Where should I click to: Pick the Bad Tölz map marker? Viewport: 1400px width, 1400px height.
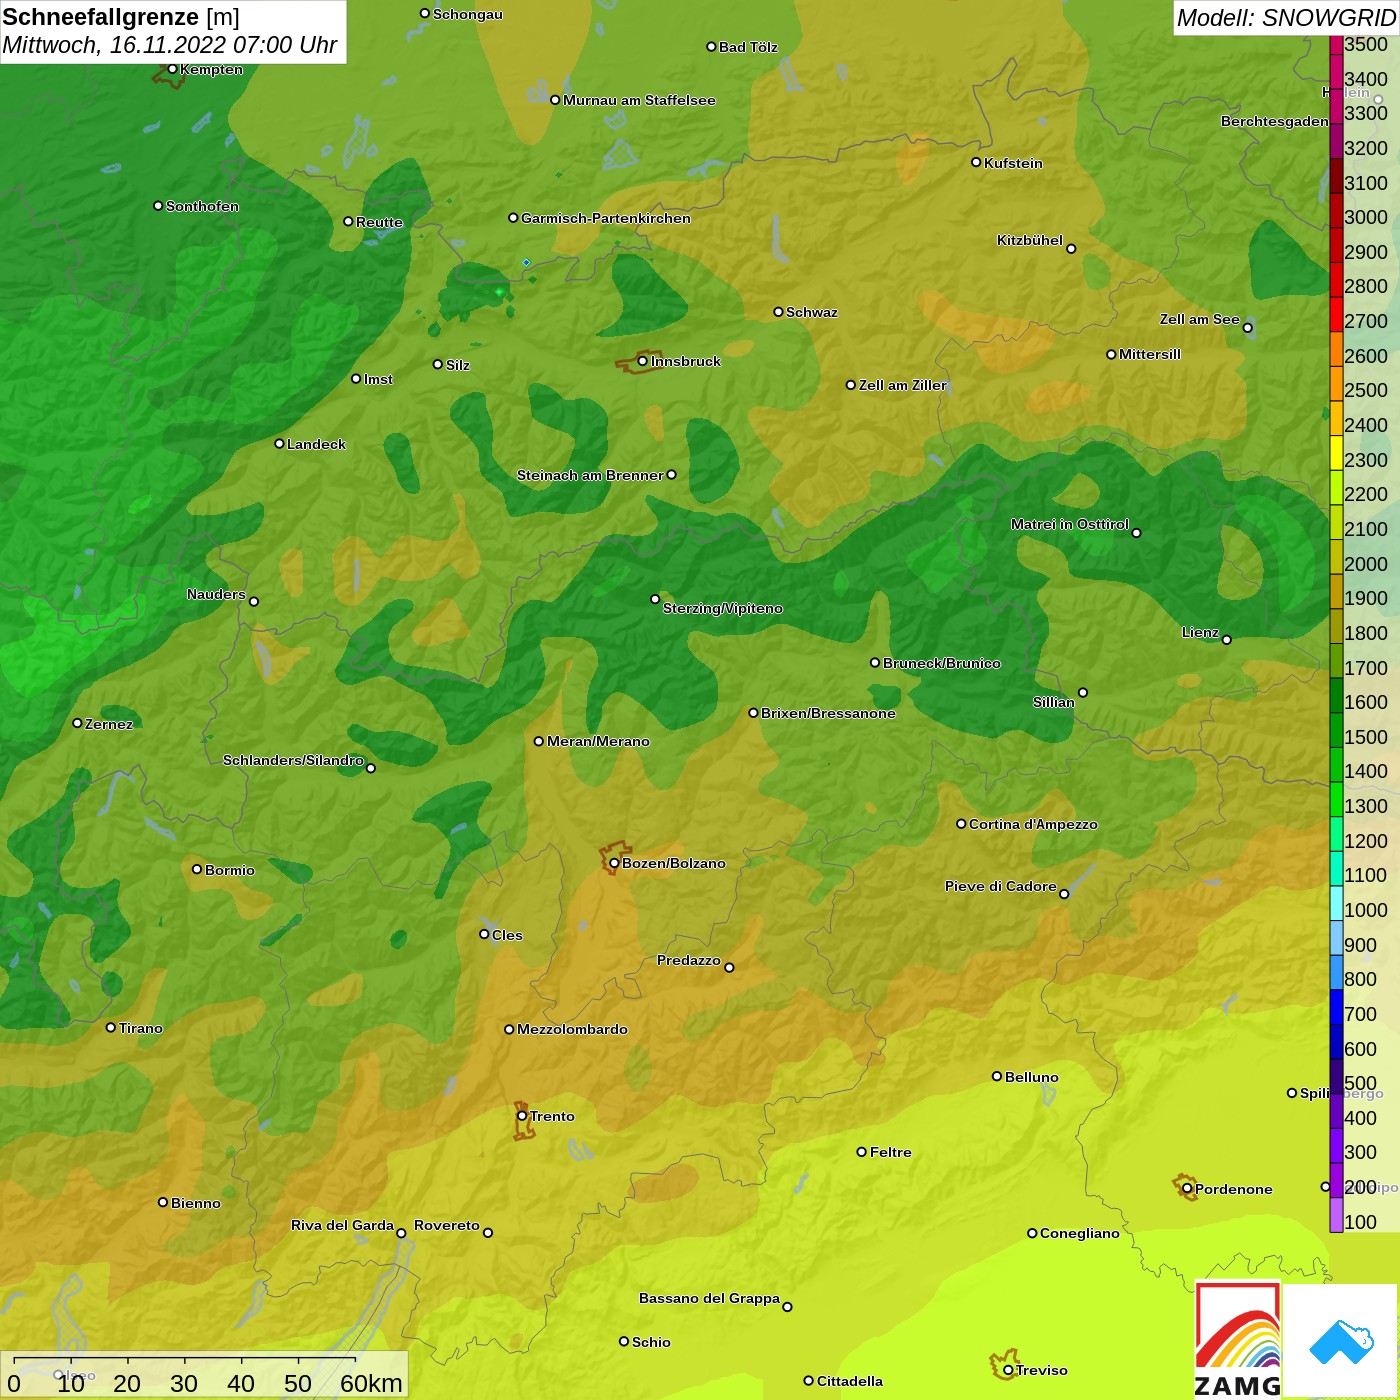pyautogui.click(x=711, y=47)
